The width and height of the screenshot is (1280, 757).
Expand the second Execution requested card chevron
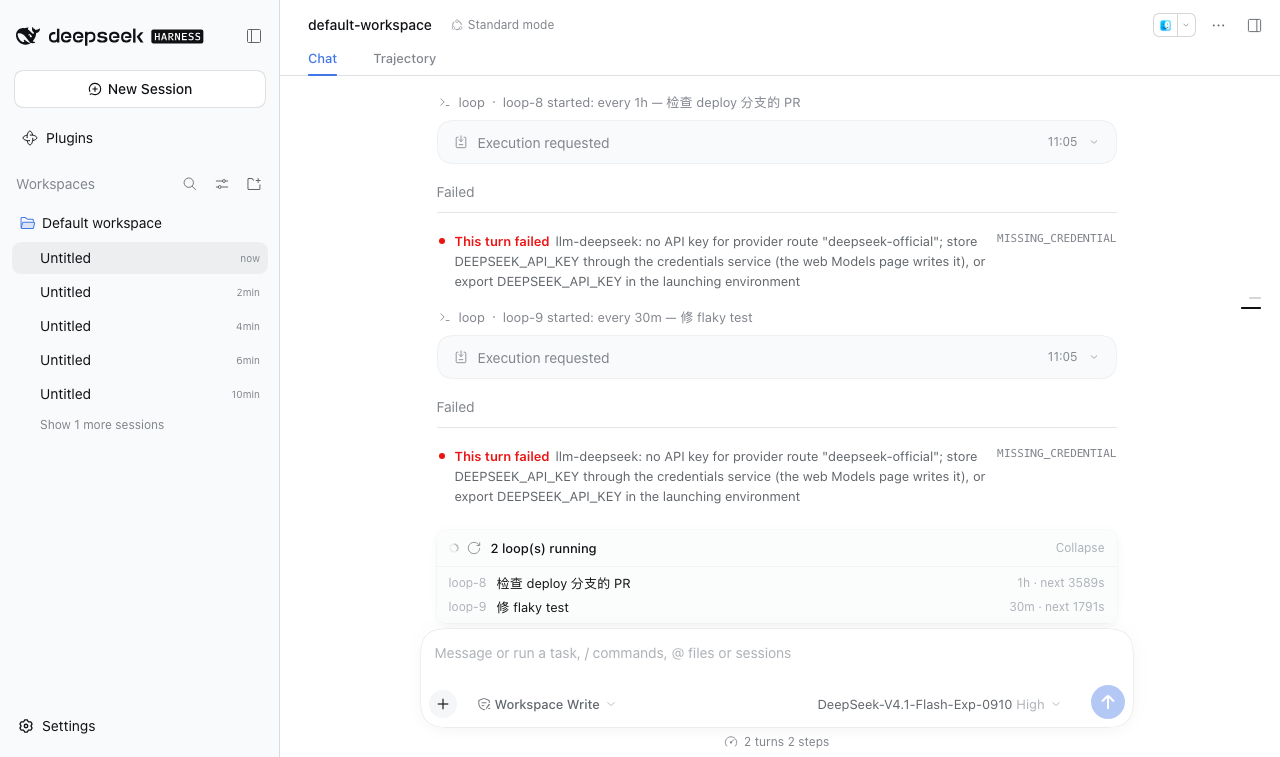(x=1094, y=357)
